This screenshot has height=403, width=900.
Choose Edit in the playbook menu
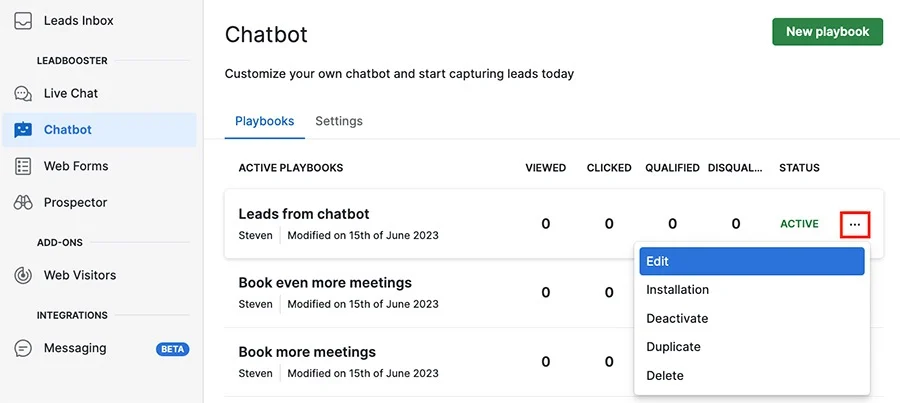pos(752,261)
